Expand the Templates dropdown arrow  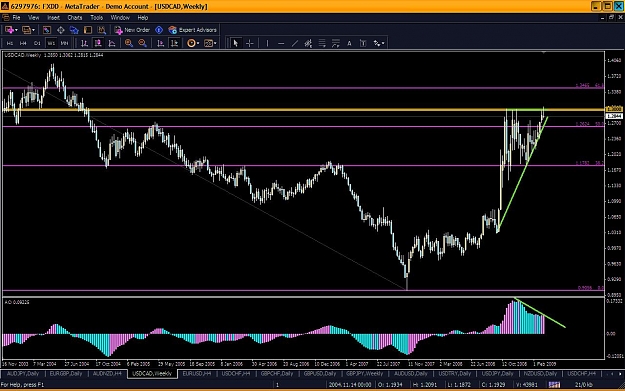[x=215, y=43]
